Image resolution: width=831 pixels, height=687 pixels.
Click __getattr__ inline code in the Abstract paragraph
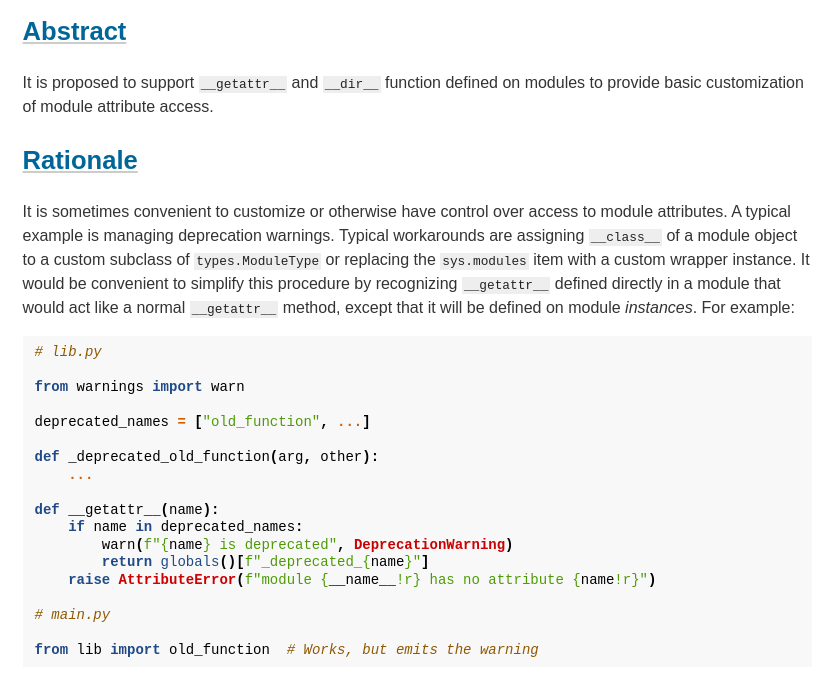tap(242, 84)
